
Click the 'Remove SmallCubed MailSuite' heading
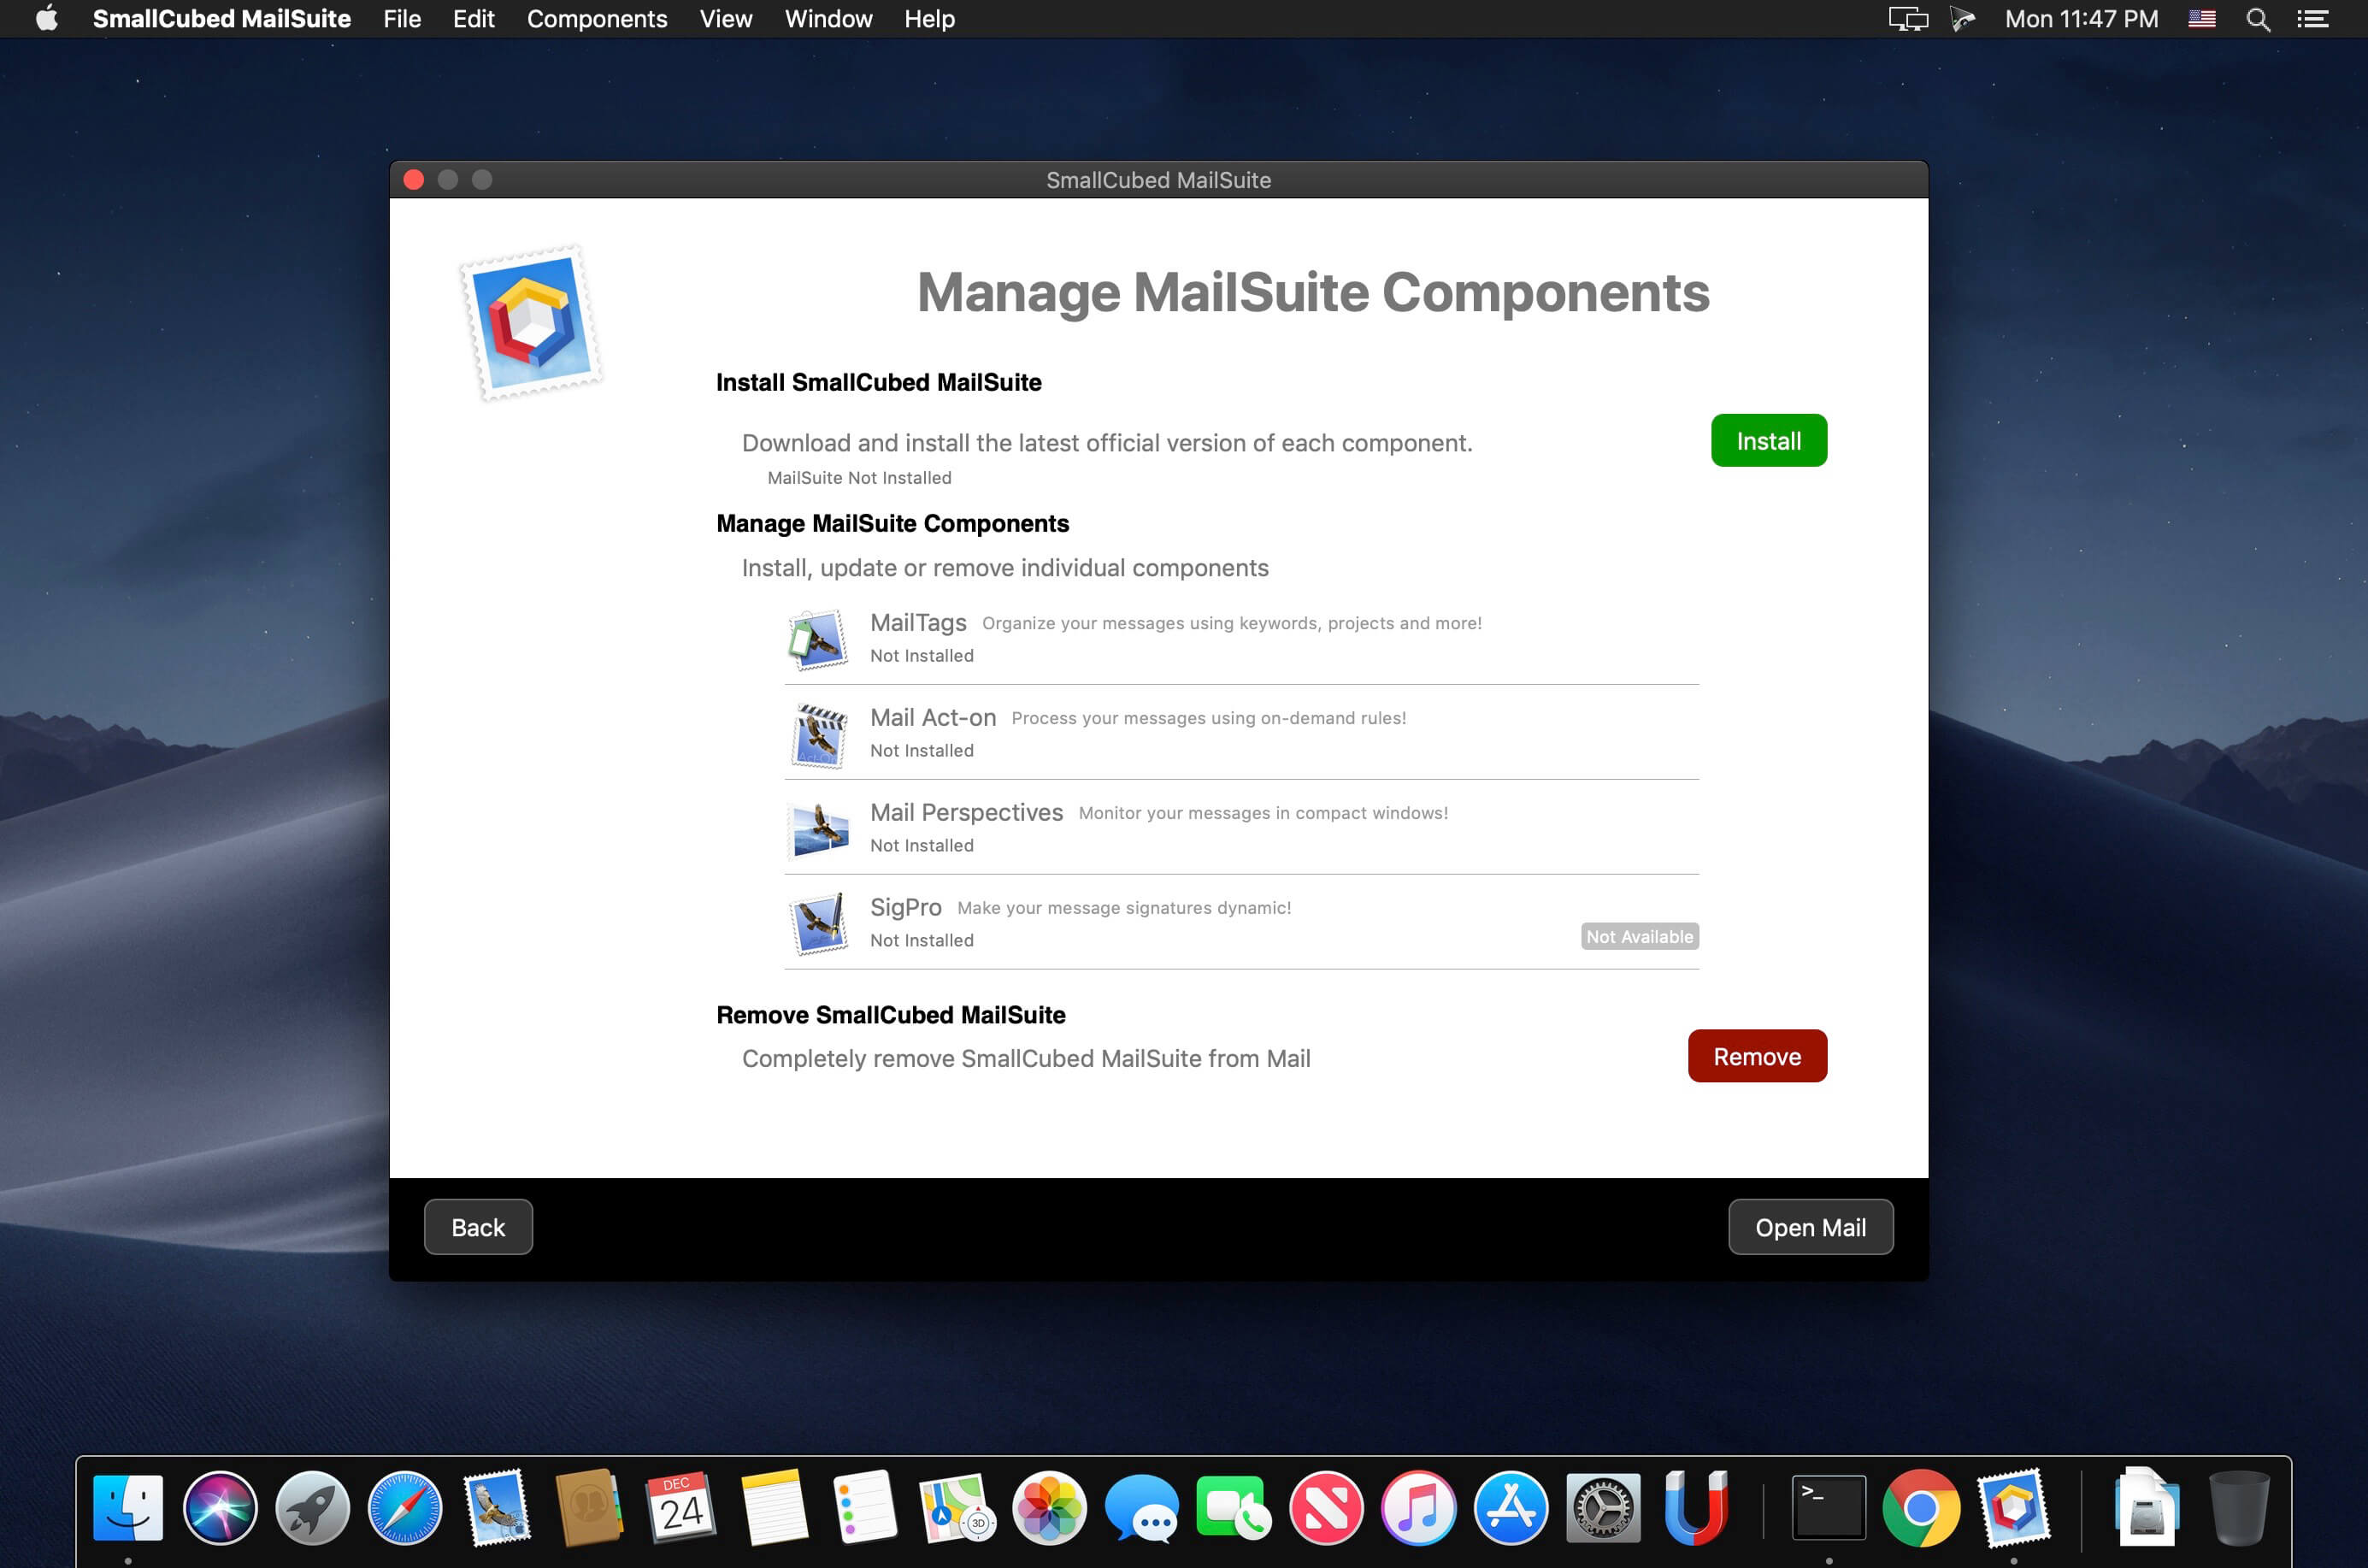890,1015
